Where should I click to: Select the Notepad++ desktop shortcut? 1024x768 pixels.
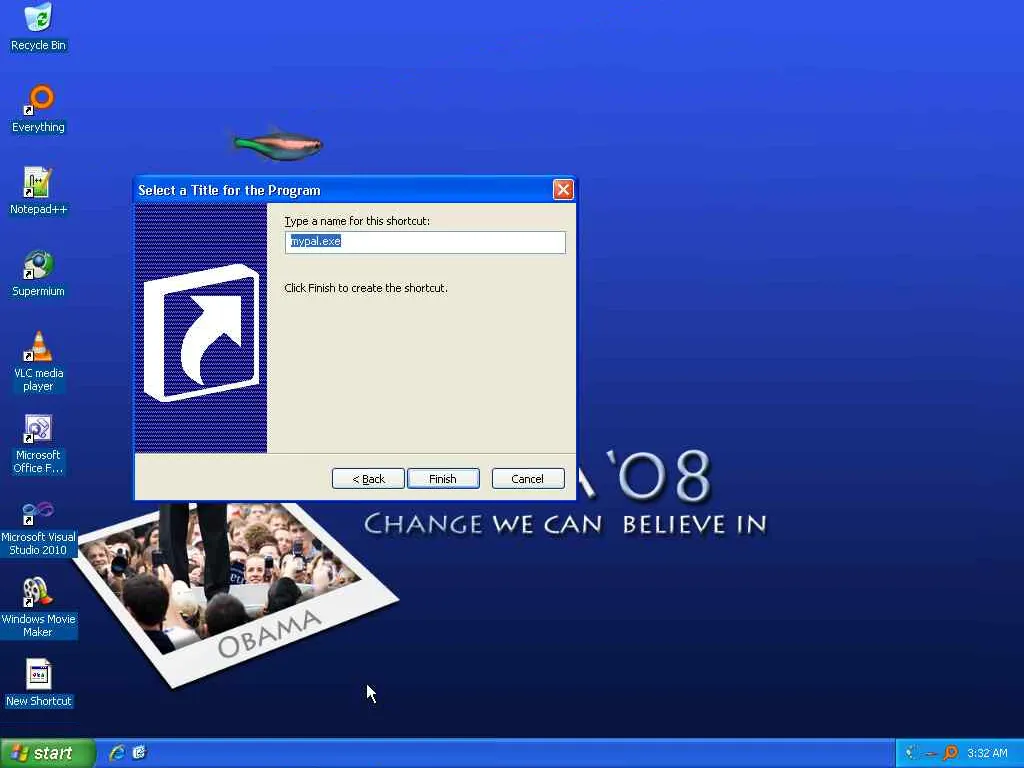pyautogui.click(x=39, y=191)
